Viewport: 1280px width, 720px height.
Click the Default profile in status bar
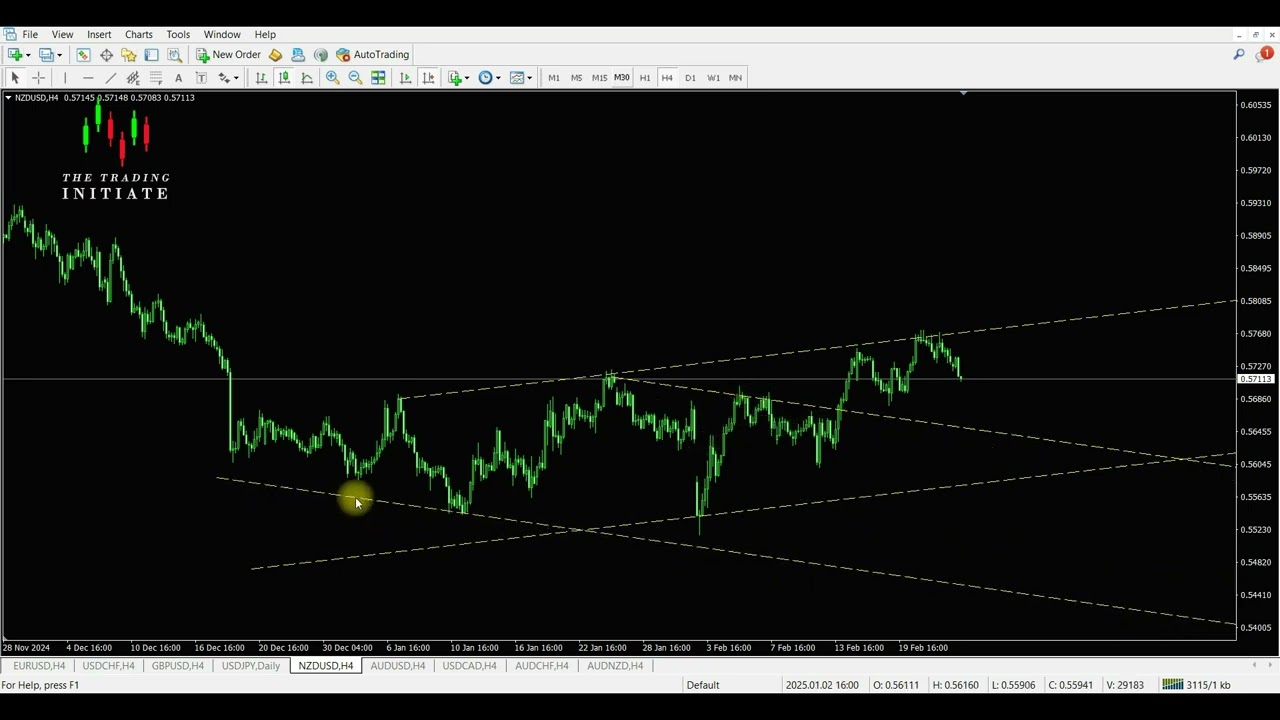pos(702,685)
